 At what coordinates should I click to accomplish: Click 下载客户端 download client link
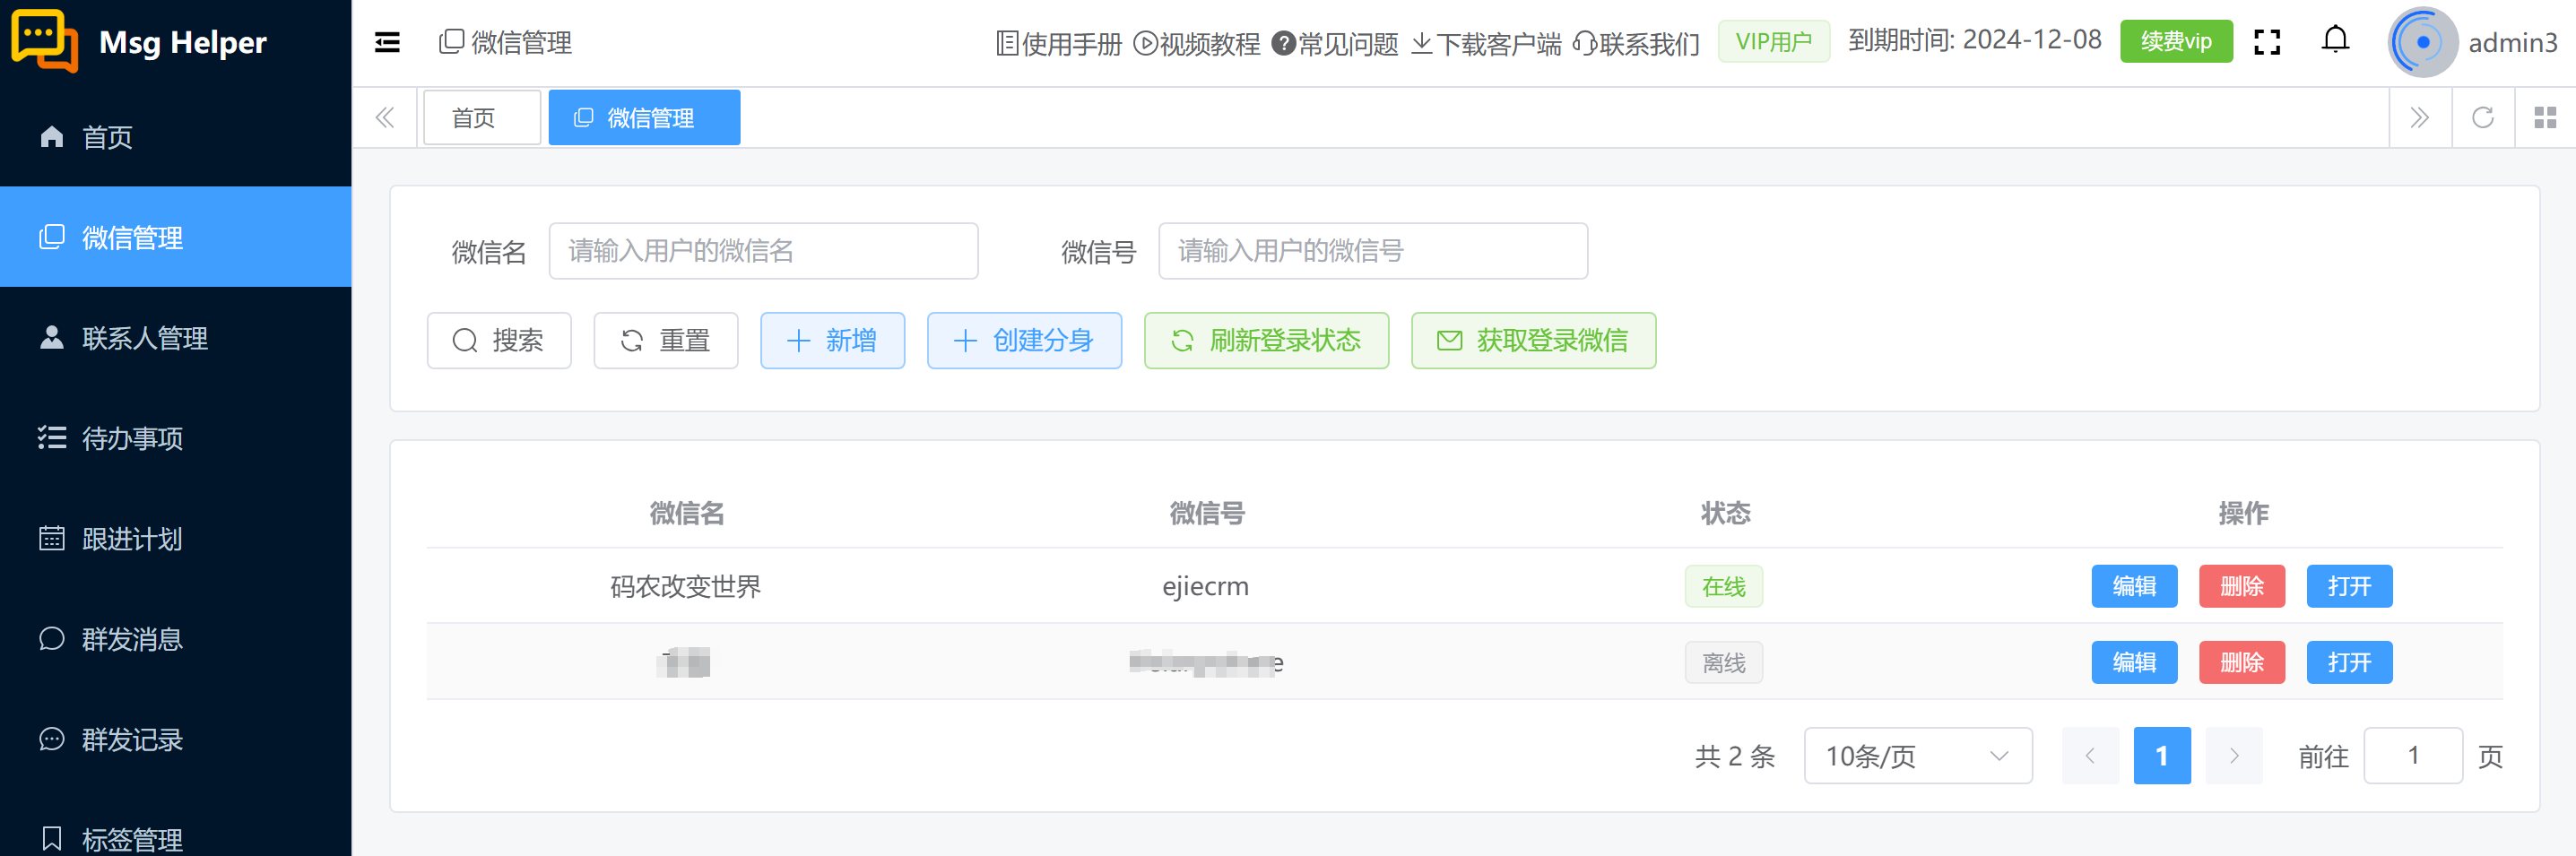click(1486, 43)
